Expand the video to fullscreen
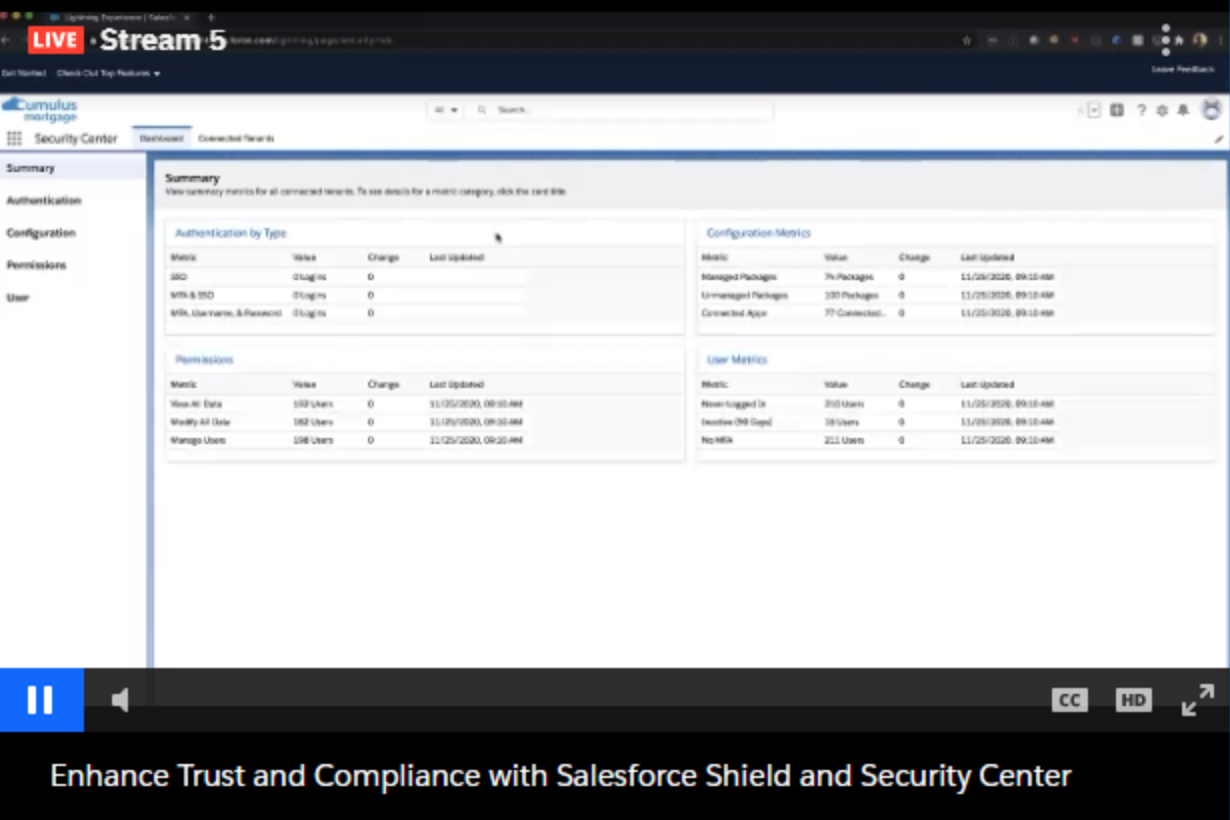 [x=1197, y=700]
